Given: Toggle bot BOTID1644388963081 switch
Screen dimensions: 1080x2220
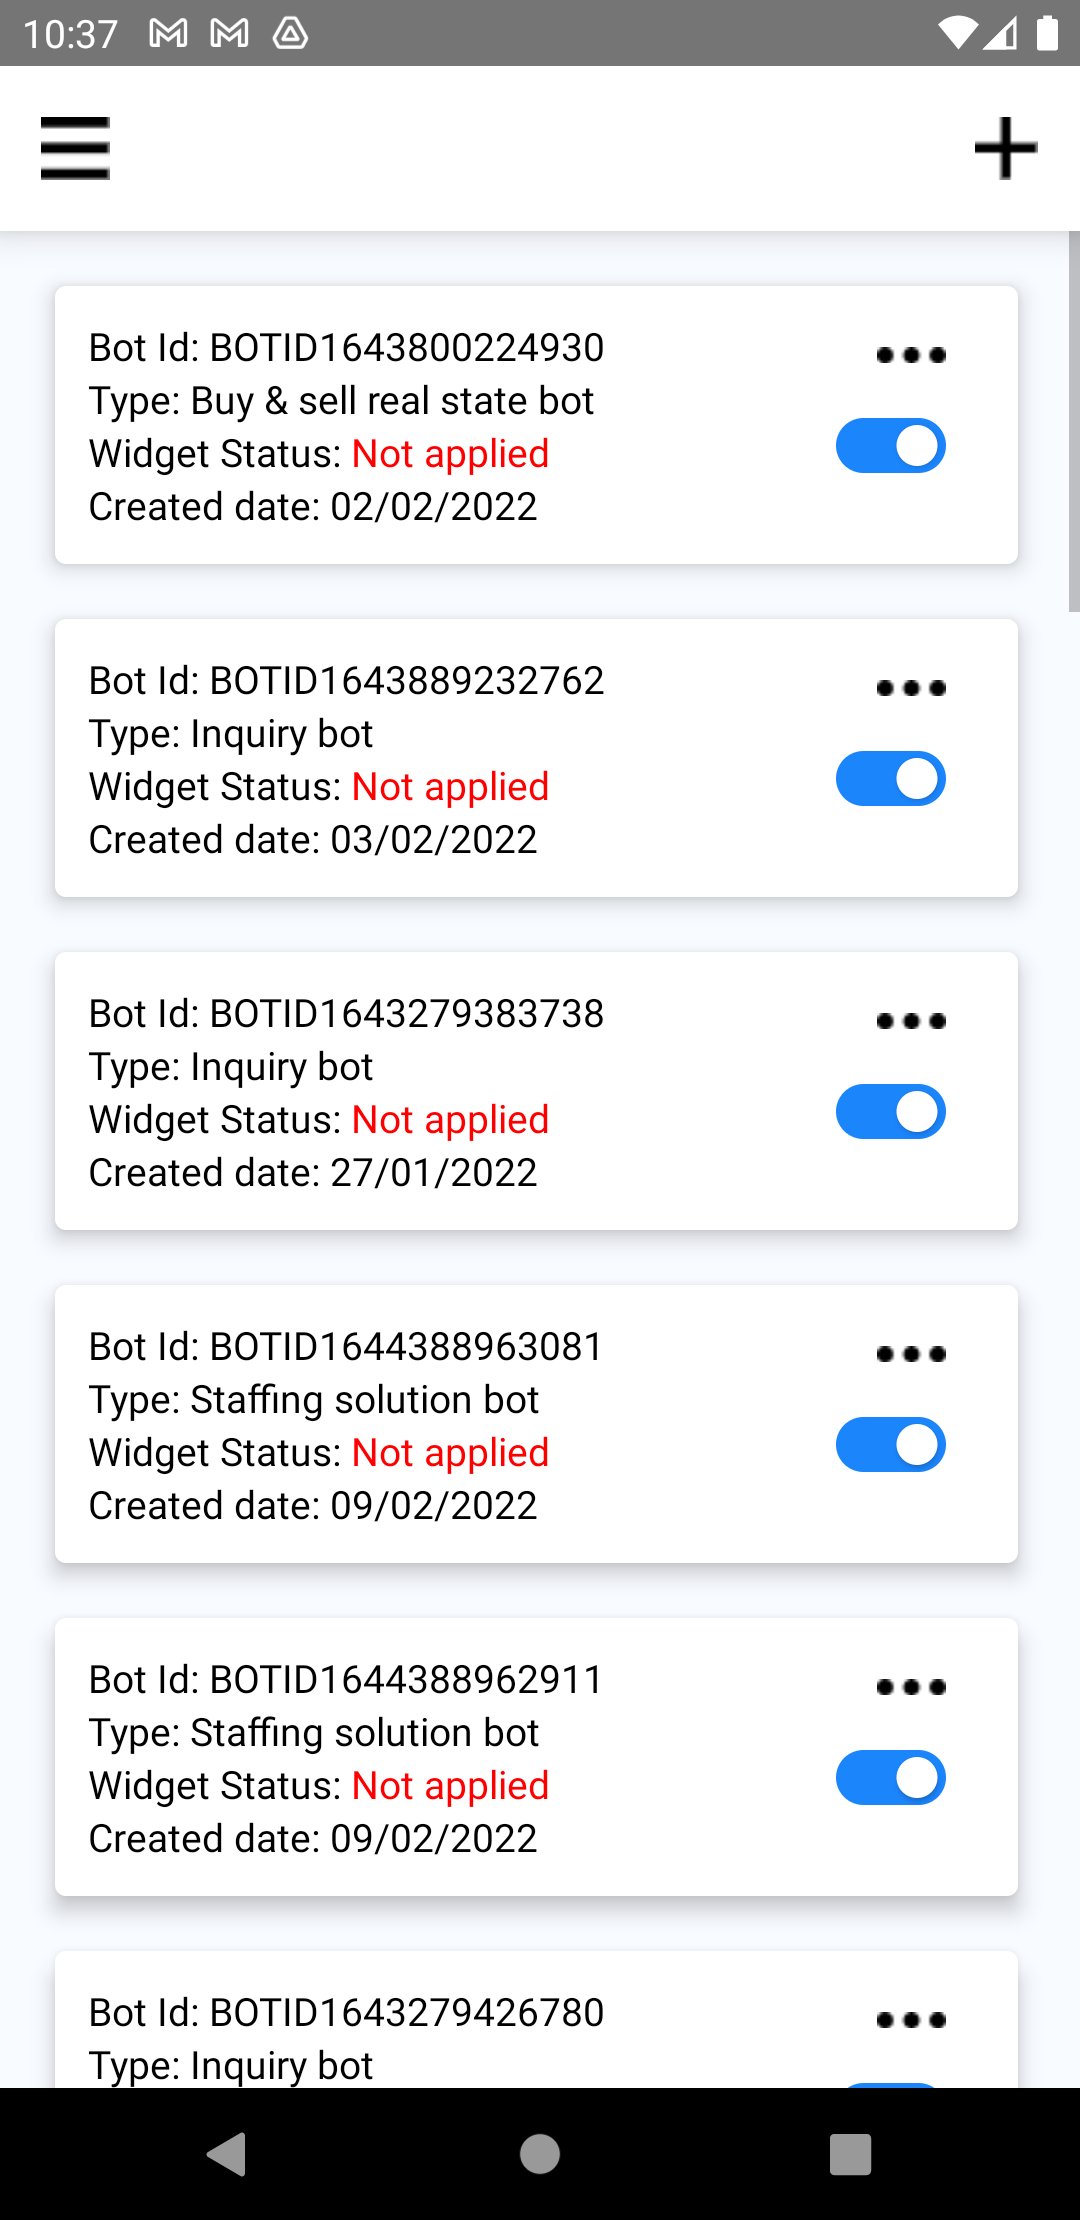Looking at the screenshot, I should point(890,1444).
